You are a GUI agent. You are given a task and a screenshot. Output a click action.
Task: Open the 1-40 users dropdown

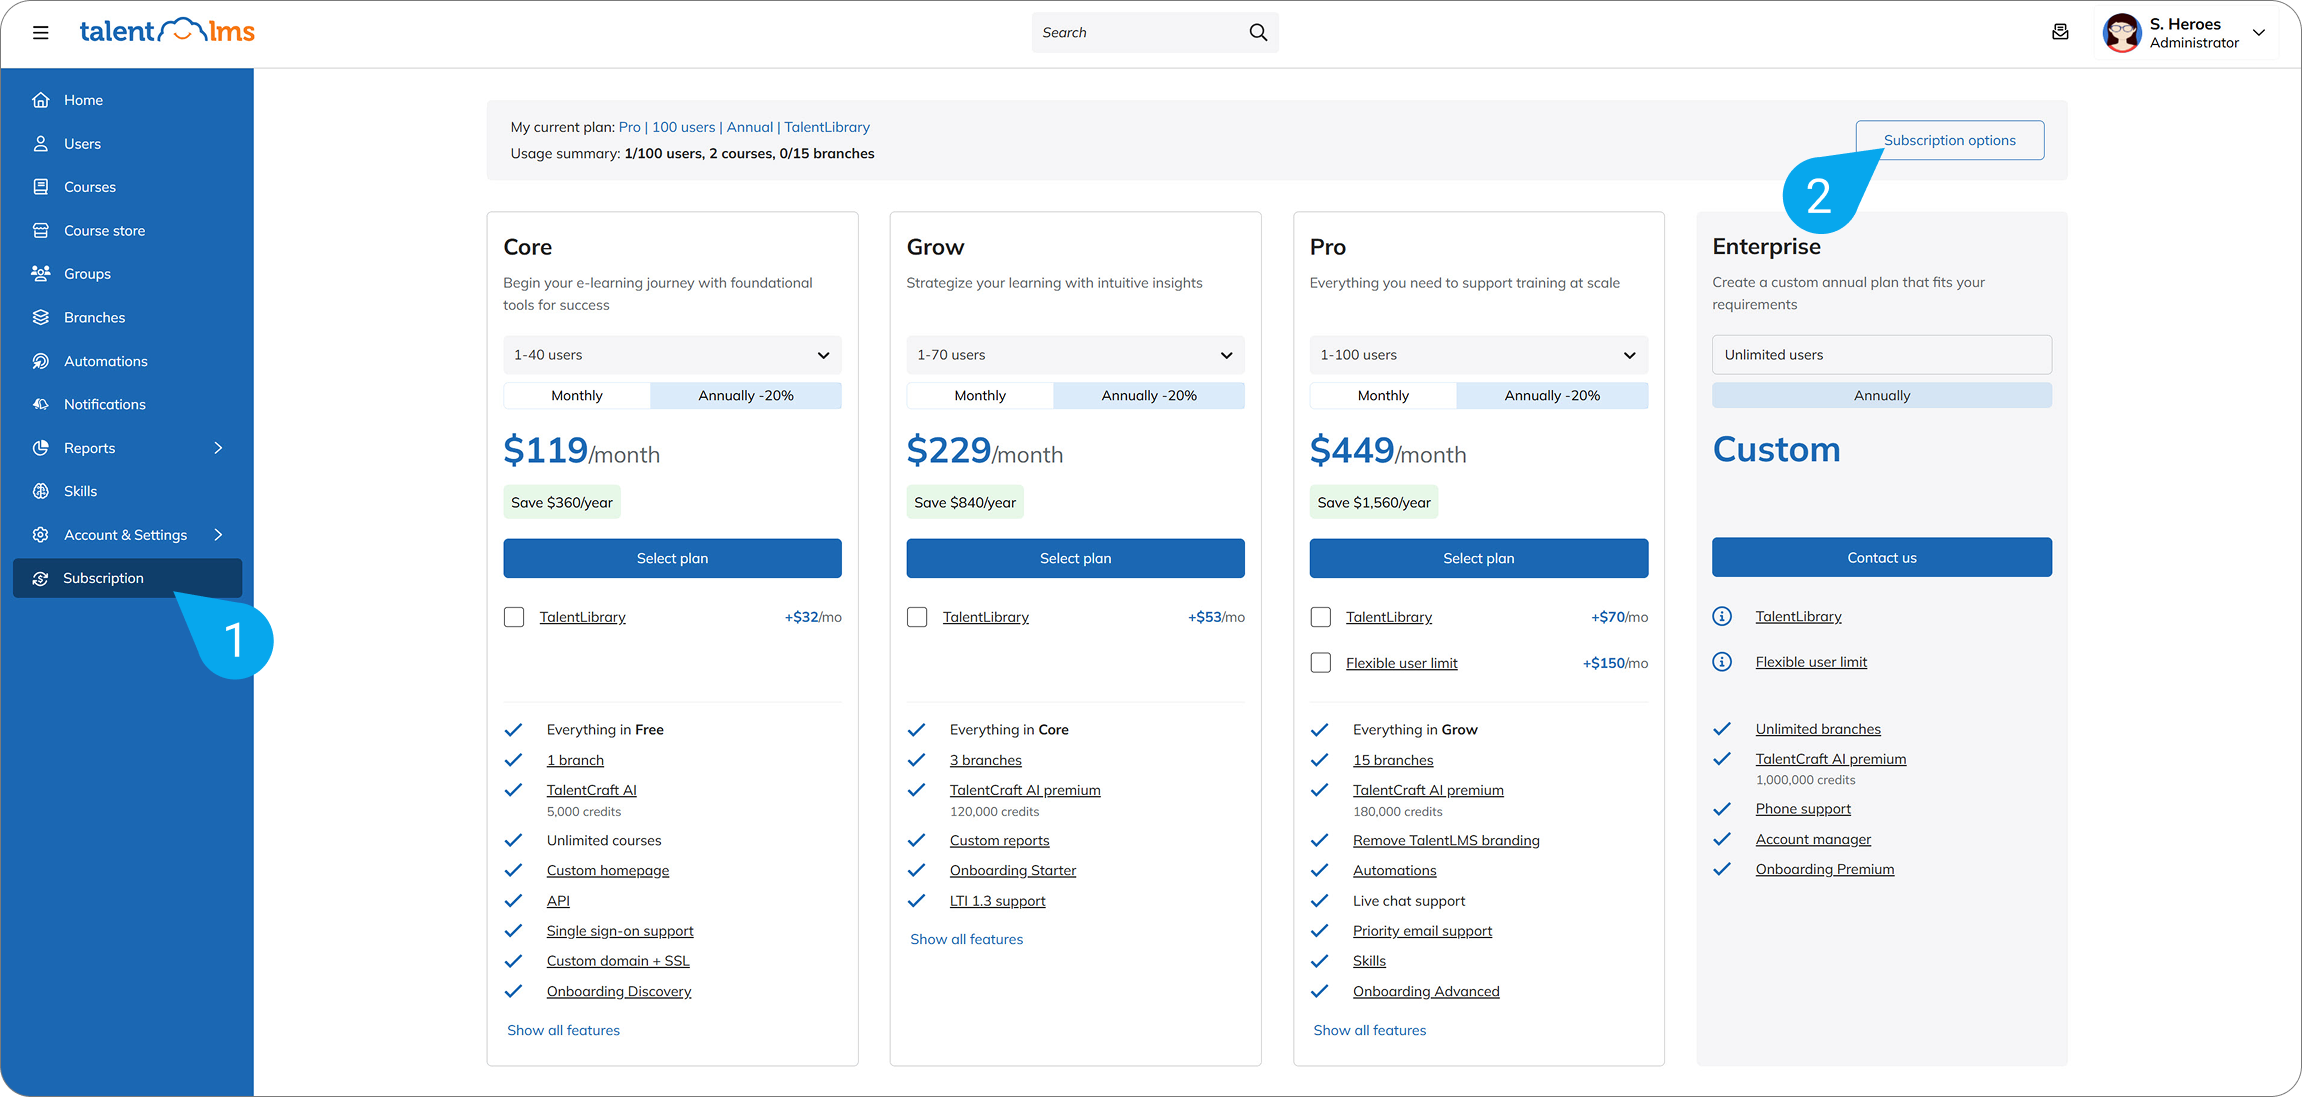tap(672, 355)
